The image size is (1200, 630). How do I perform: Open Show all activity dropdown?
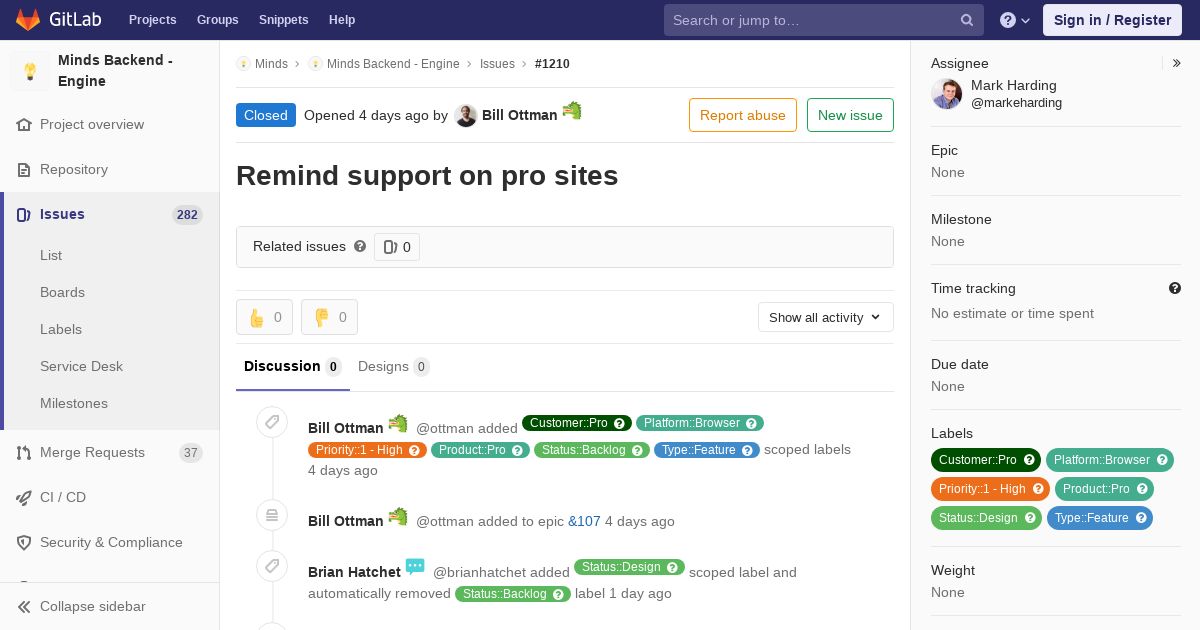pyautogui.click(x=826, y=317)
